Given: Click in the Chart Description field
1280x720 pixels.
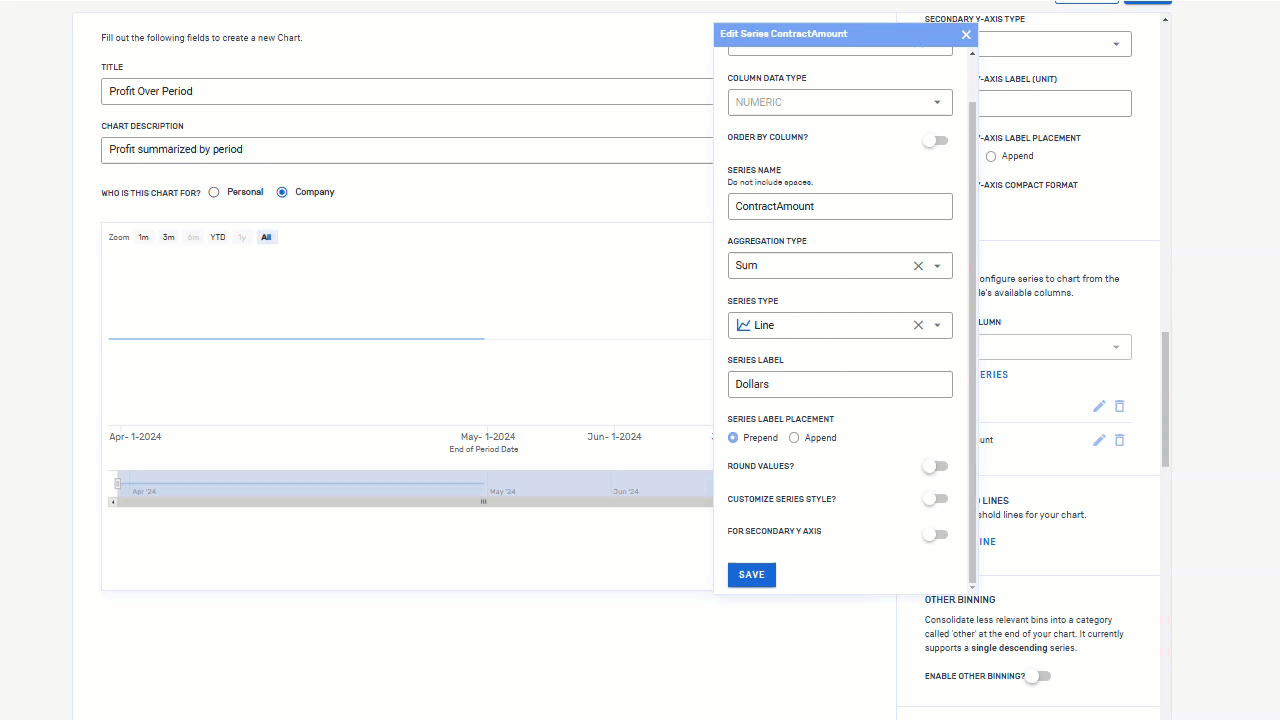Looking at the screenshot, I should [407, 150].
